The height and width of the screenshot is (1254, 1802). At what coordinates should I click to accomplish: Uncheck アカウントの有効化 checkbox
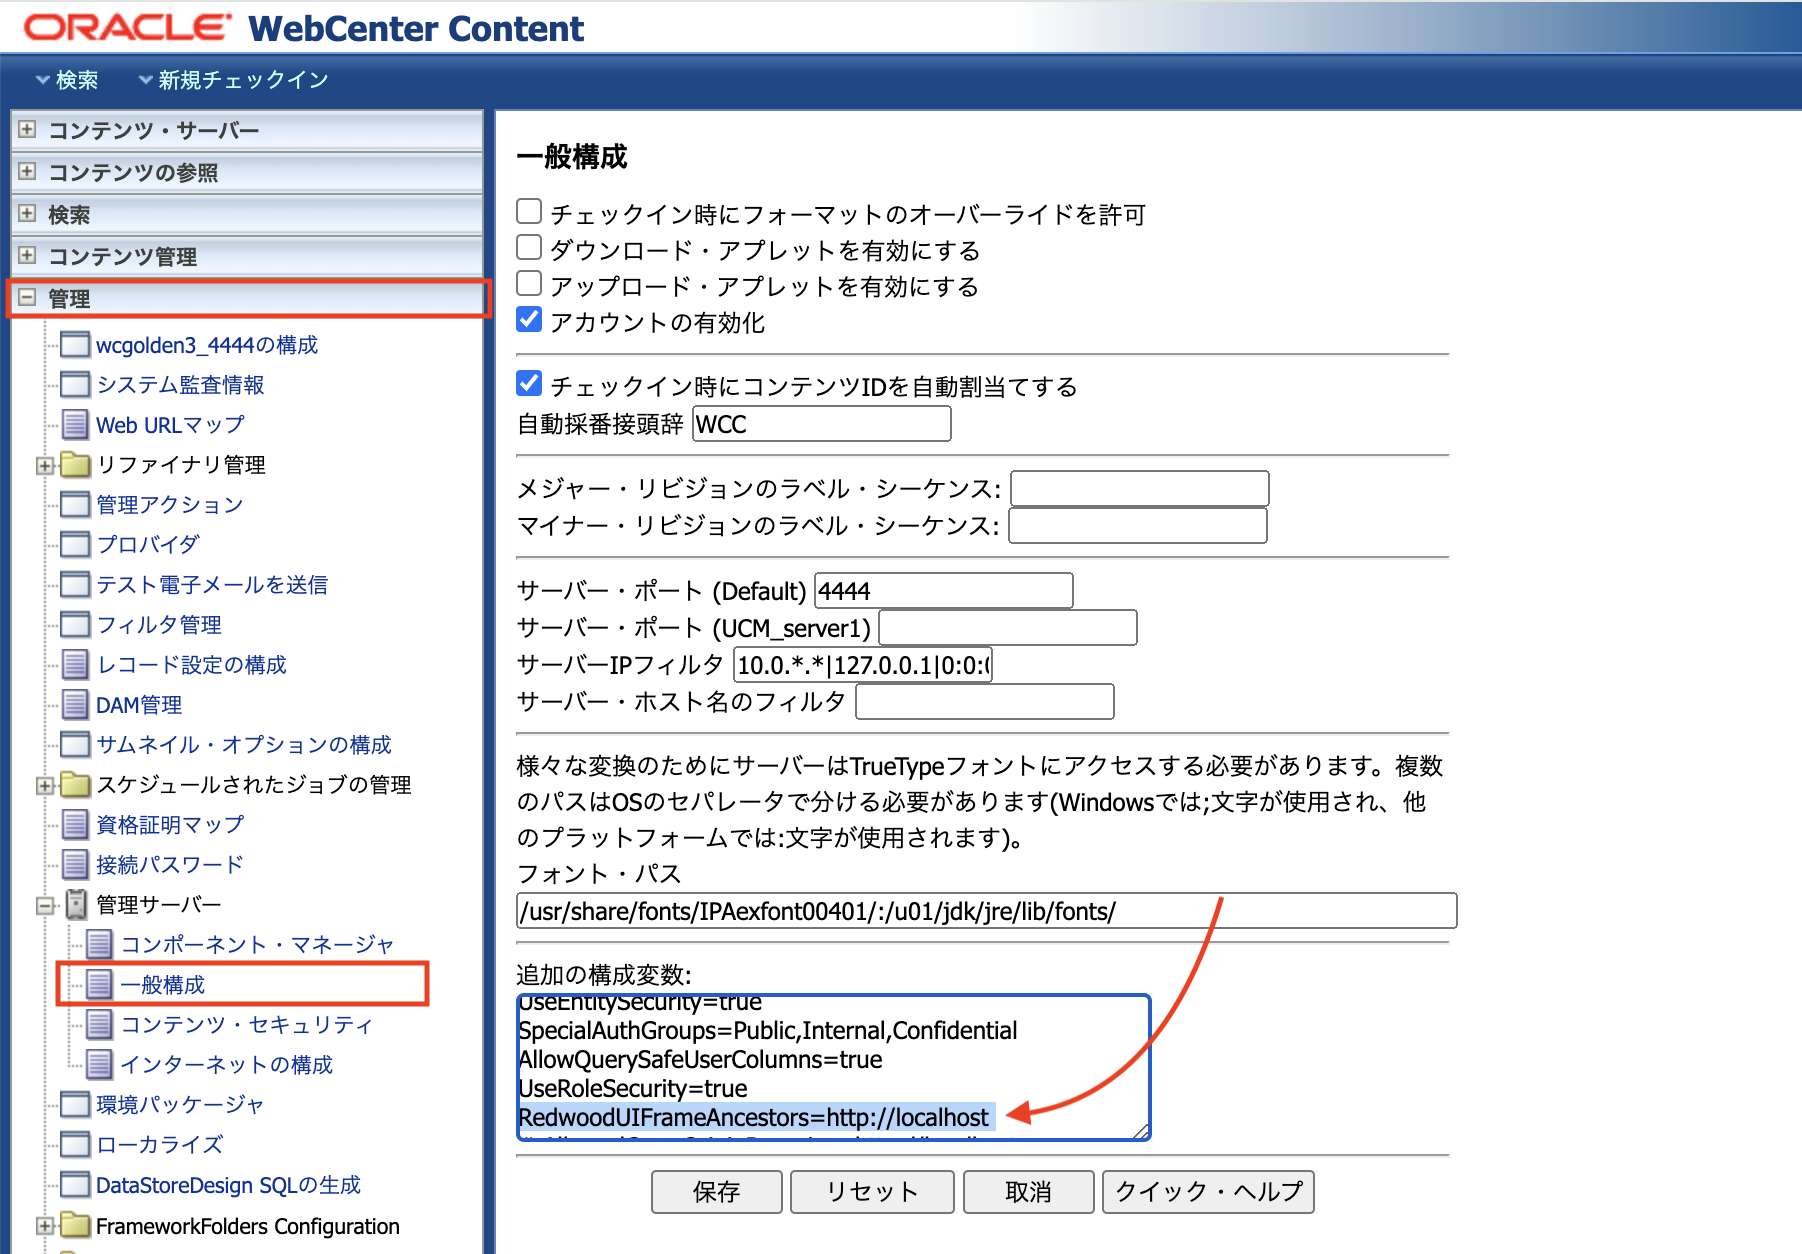pyautogui.click(x=529, y=320)
